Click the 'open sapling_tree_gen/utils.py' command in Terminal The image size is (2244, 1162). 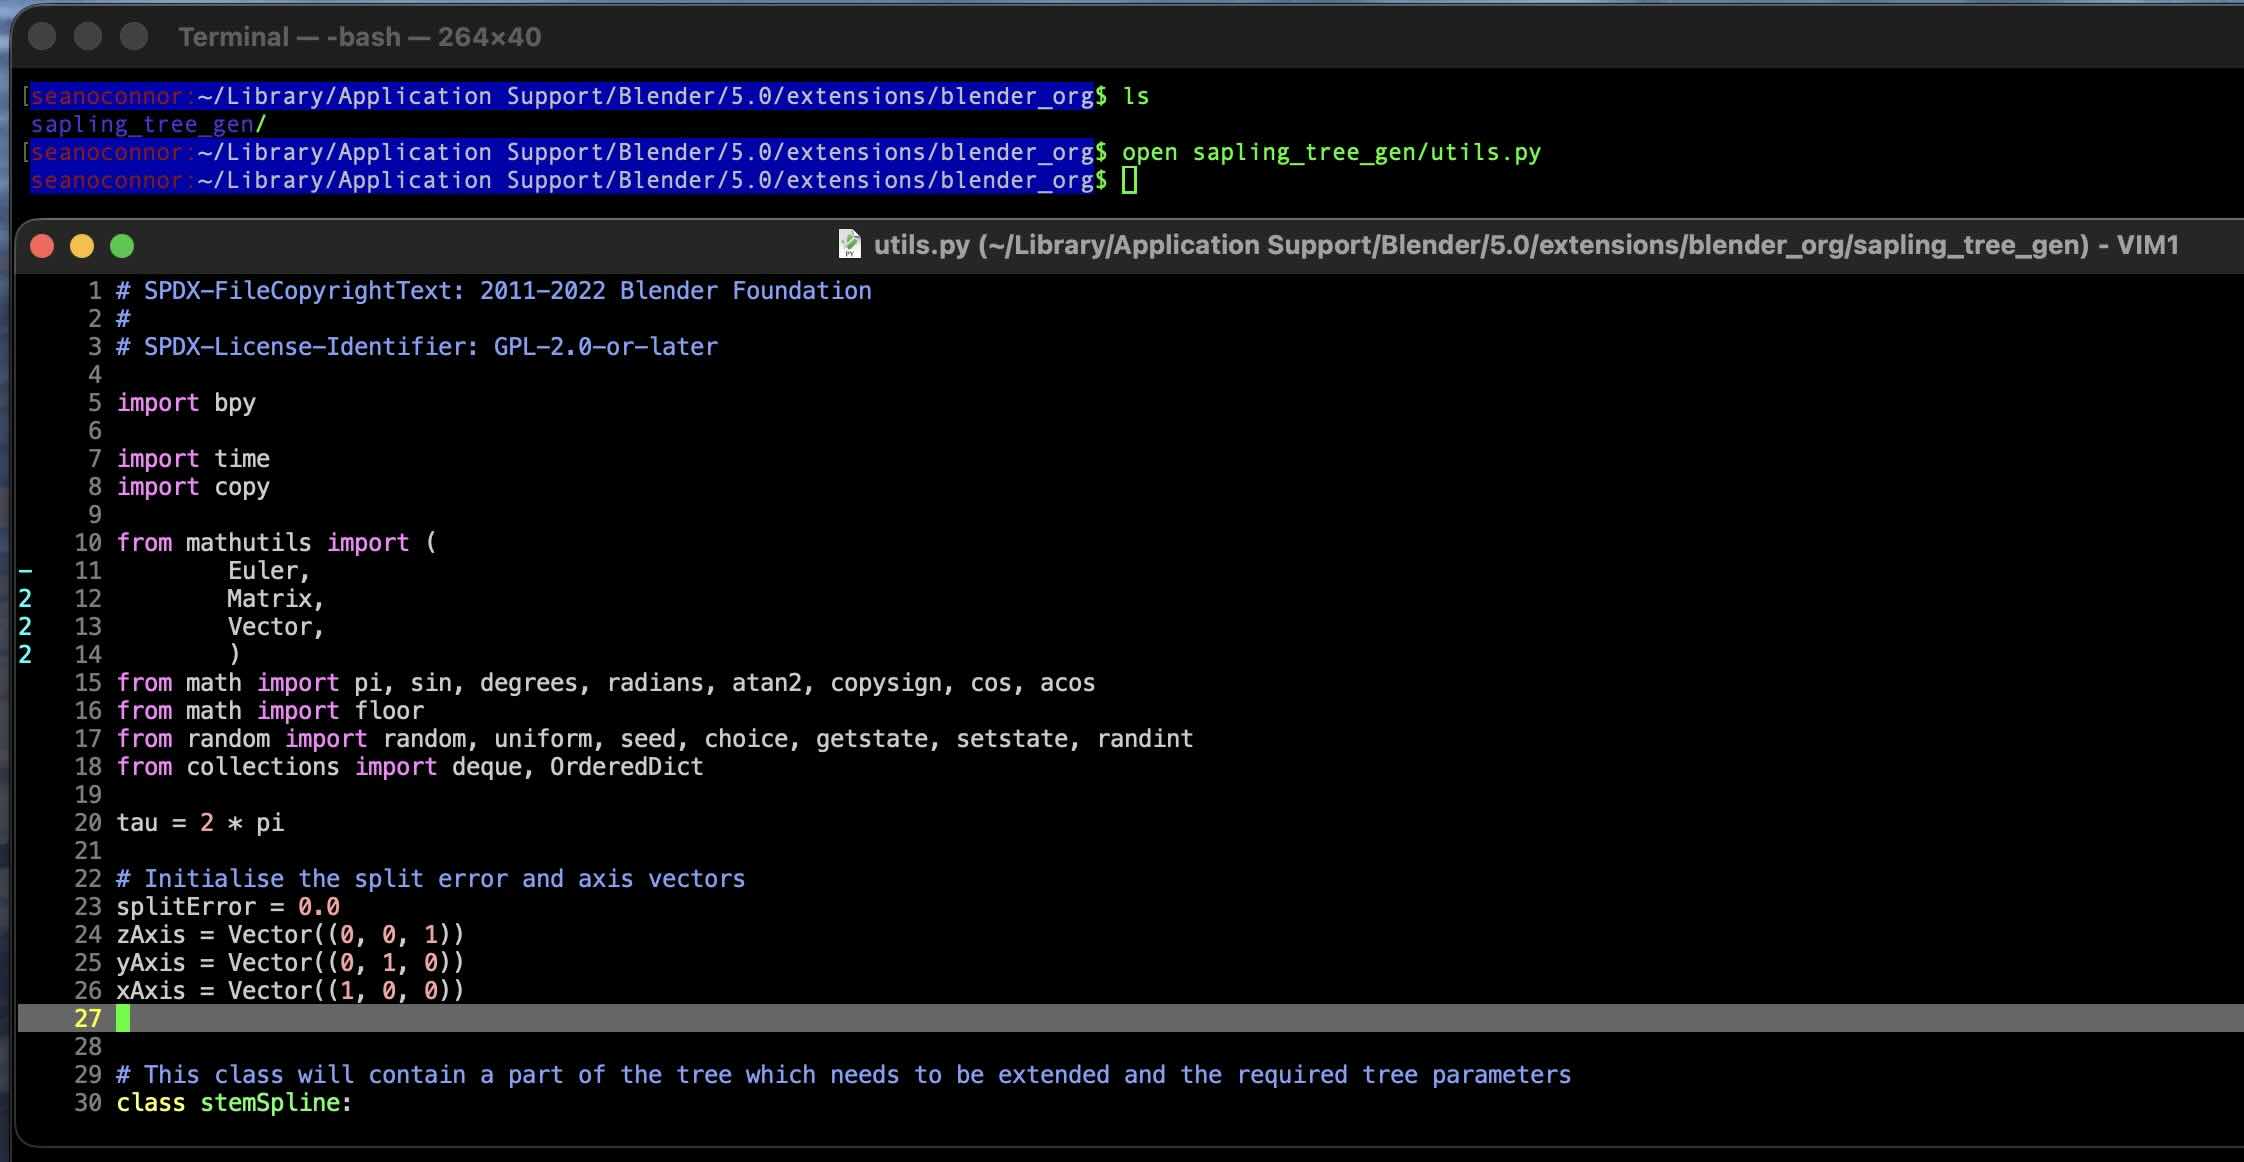click(1331, 152)
